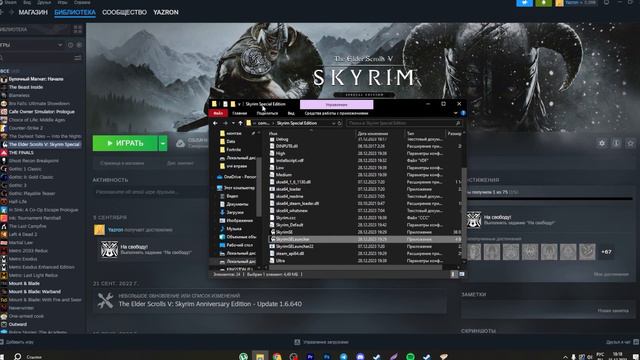Expand the Explorer address bar history dropdown
Image resolution: width=640 pixels, height=360 pixels.
coord(333,123)
